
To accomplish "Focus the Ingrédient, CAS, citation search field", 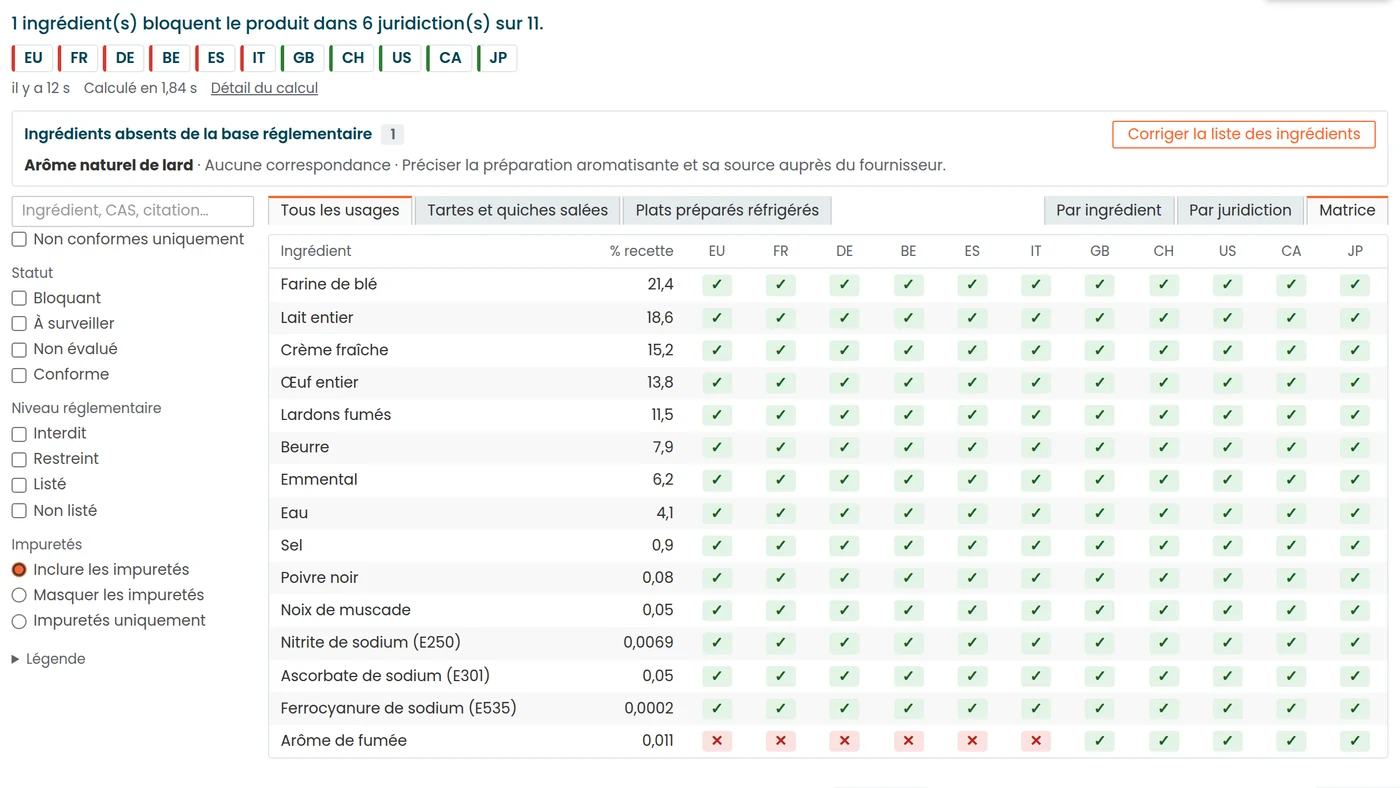I will [x=133, y=211].
